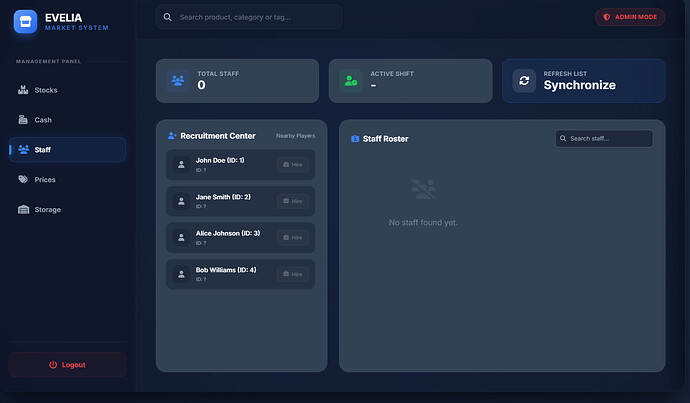Click the Evelia store logo icon

(x=25, y=21)
